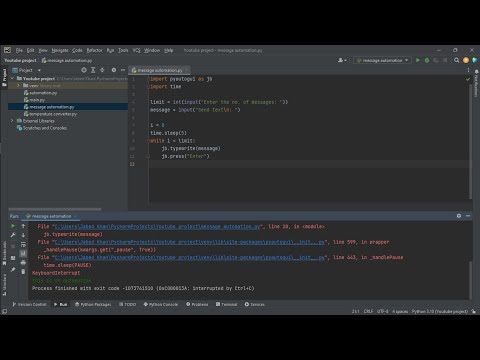Viewport: 480px width, 360px height.
Task: Expand External Libraries node
Action: point(12,121)
